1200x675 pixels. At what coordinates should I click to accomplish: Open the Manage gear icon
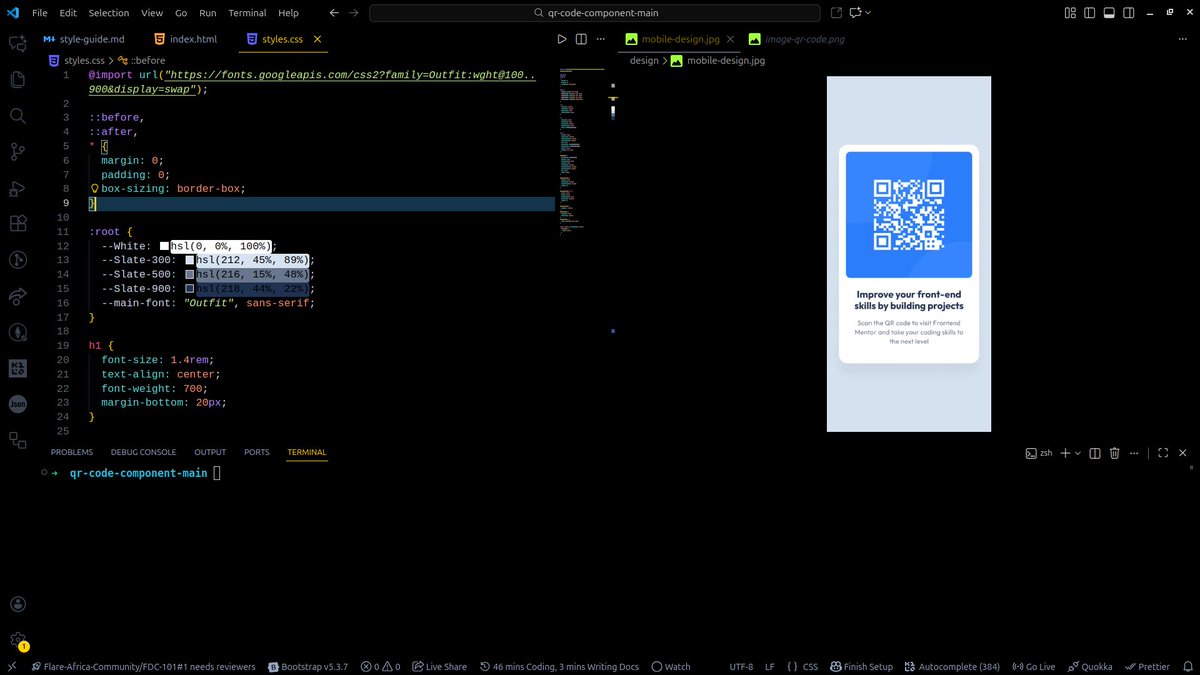[x=17, y=640]
